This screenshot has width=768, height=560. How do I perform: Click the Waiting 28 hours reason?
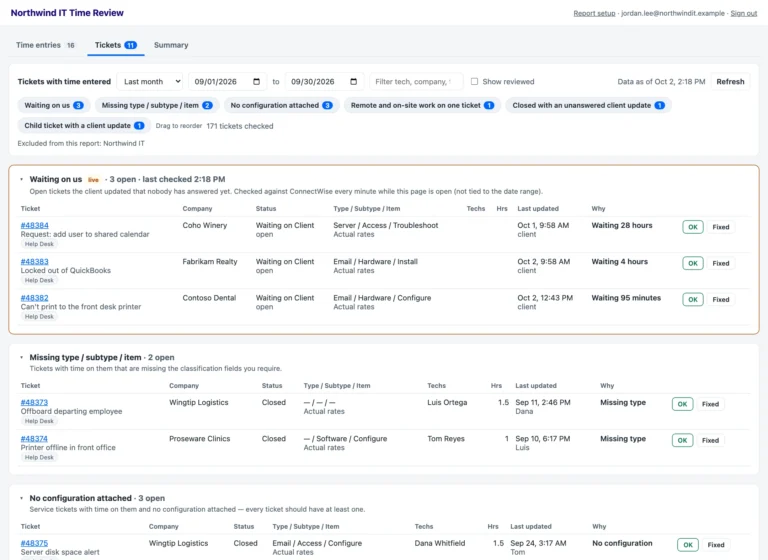622,225
